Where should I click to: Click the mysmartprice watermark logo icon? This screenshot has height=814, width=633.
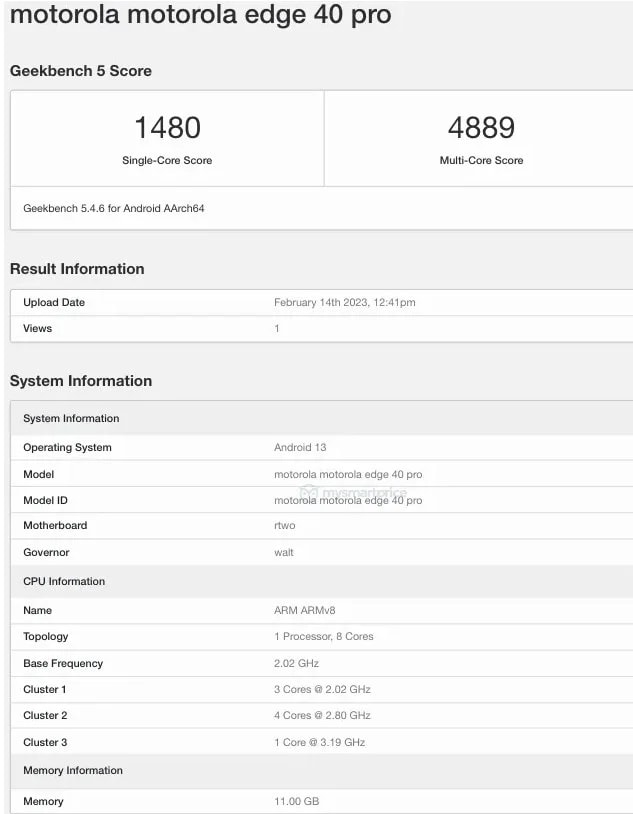(309, 492)
